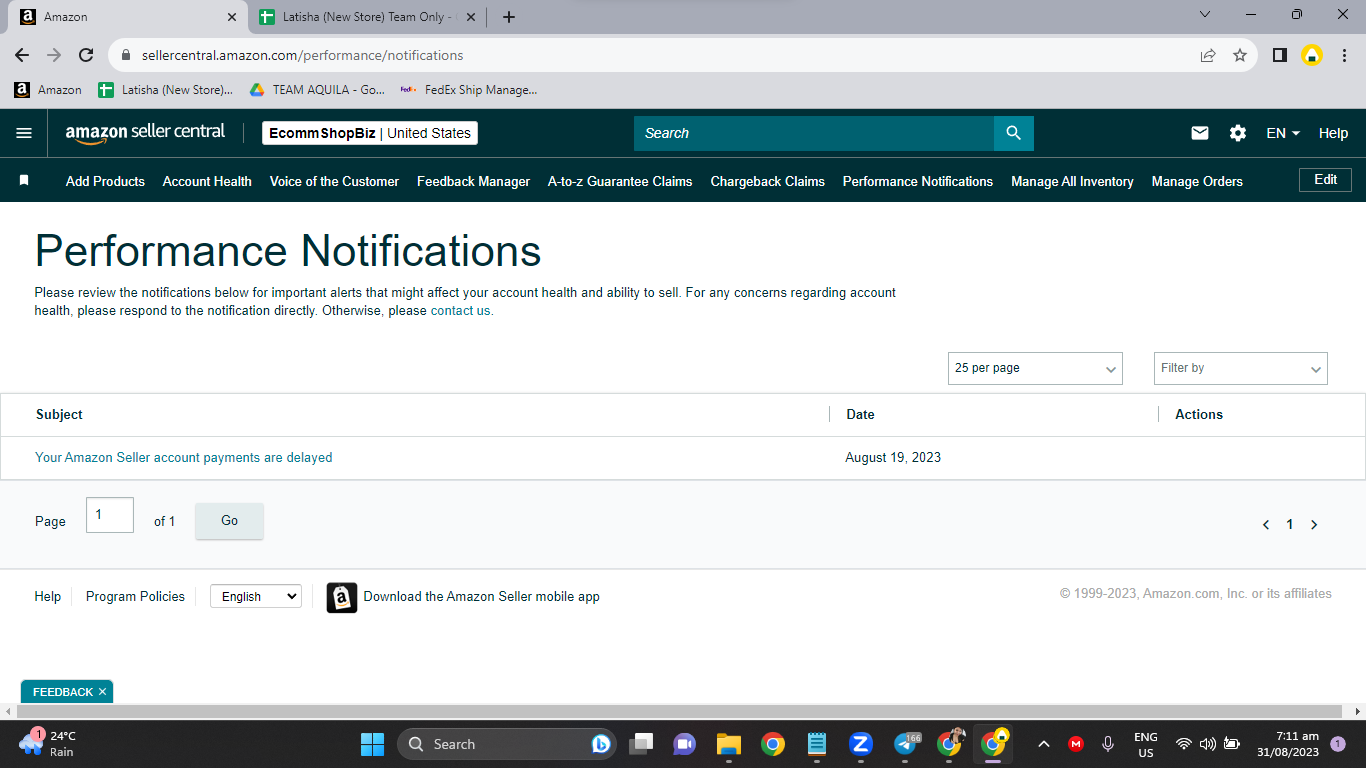Viewport: 1366px width, 768px height.
Task: Open the TEAM AQUILA Google Drive bookmark
Action: tap(316, 90)
